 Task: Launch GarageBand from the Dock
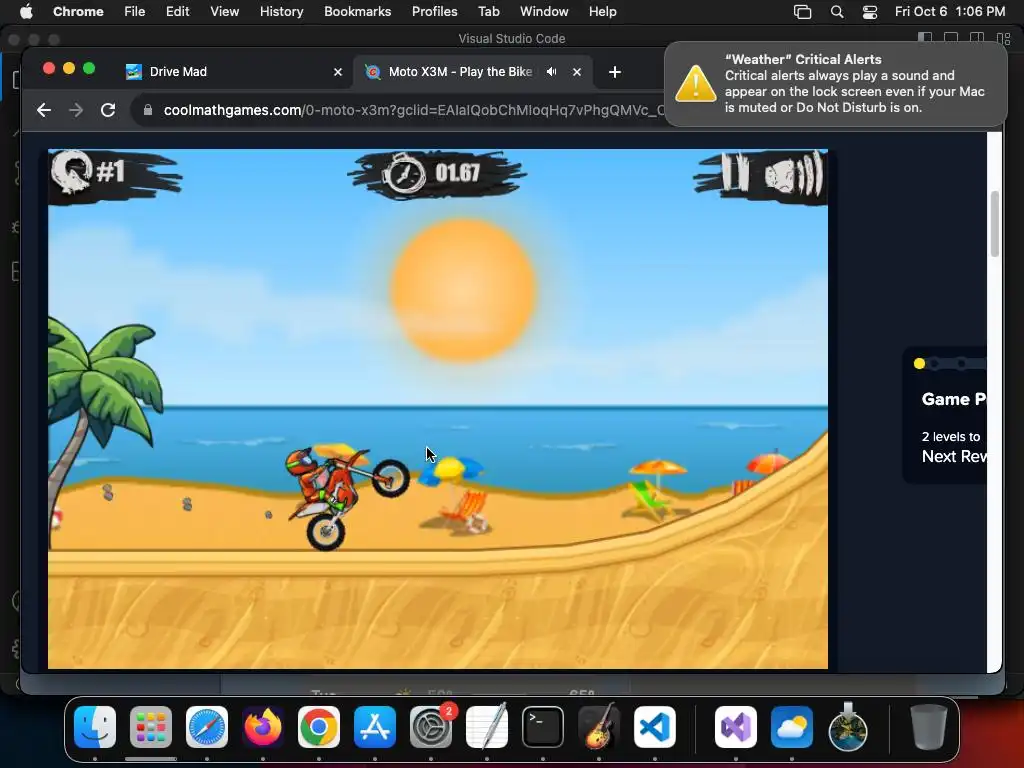click(x=599, y=727)
